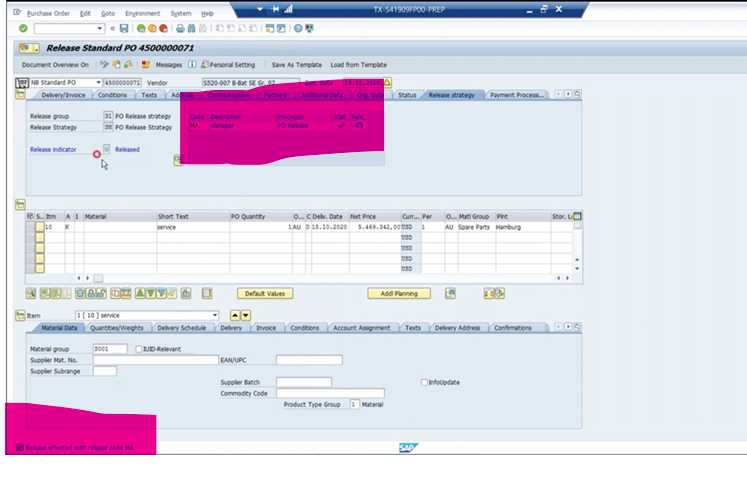Click Document Overview On button
Image resolution: width=747 pixels, height=488 pixels.
[x=55, y=65]
